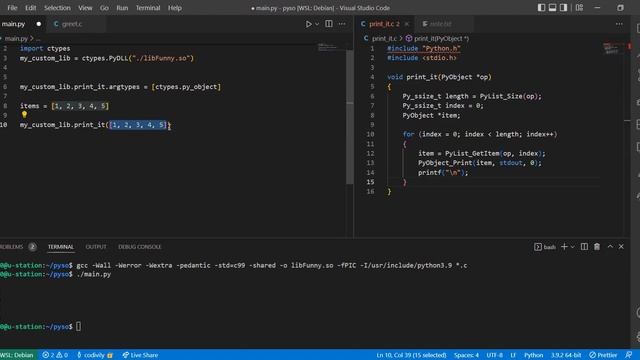Viewport: 640px width, 360px height.
Task: Open the Run menu
Action: (x=122, y=8)
